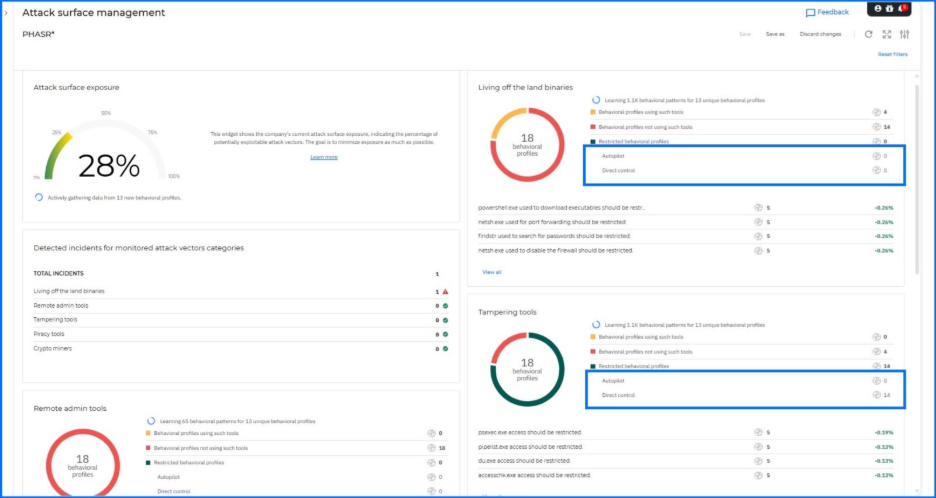936x498 pixels.
Task: Open Learn more link in exposure widget
Action: 323,157
